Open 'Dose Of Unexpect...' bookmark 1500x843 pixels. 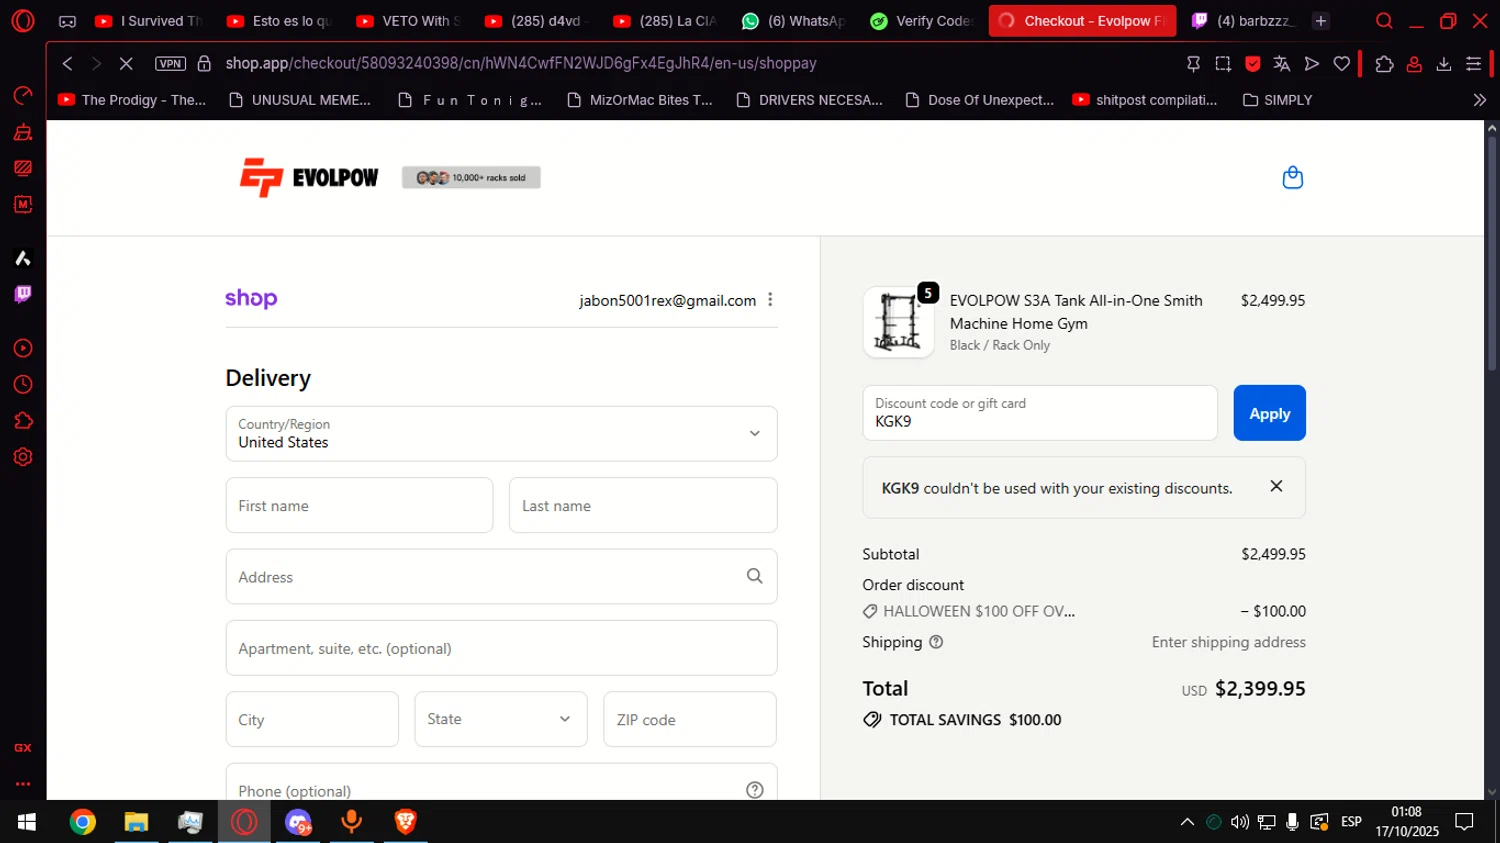point(979,100)
